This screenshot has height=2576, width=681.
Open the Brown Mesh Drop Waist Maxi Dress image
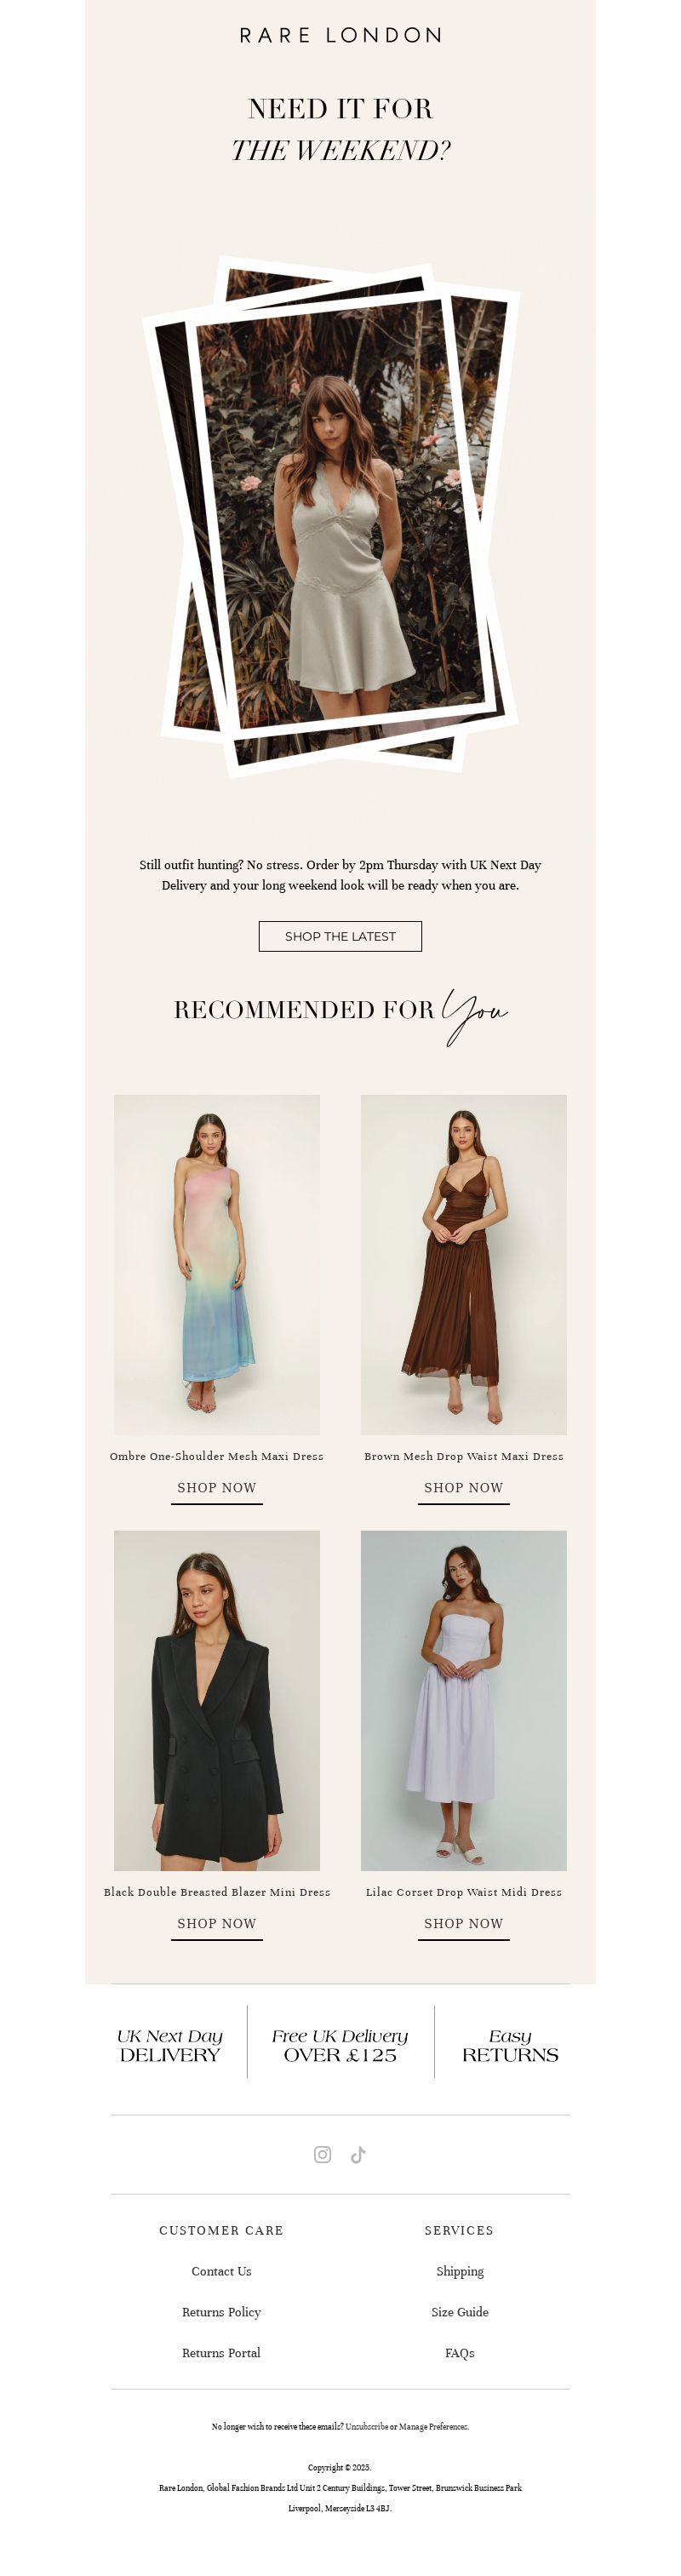pos(464,1264)
